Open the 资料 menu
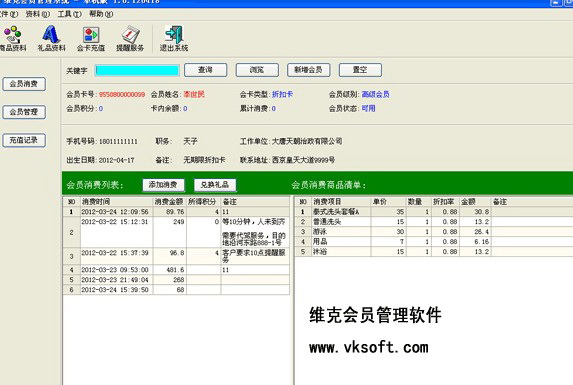The image size is (573, 385). 38,14
